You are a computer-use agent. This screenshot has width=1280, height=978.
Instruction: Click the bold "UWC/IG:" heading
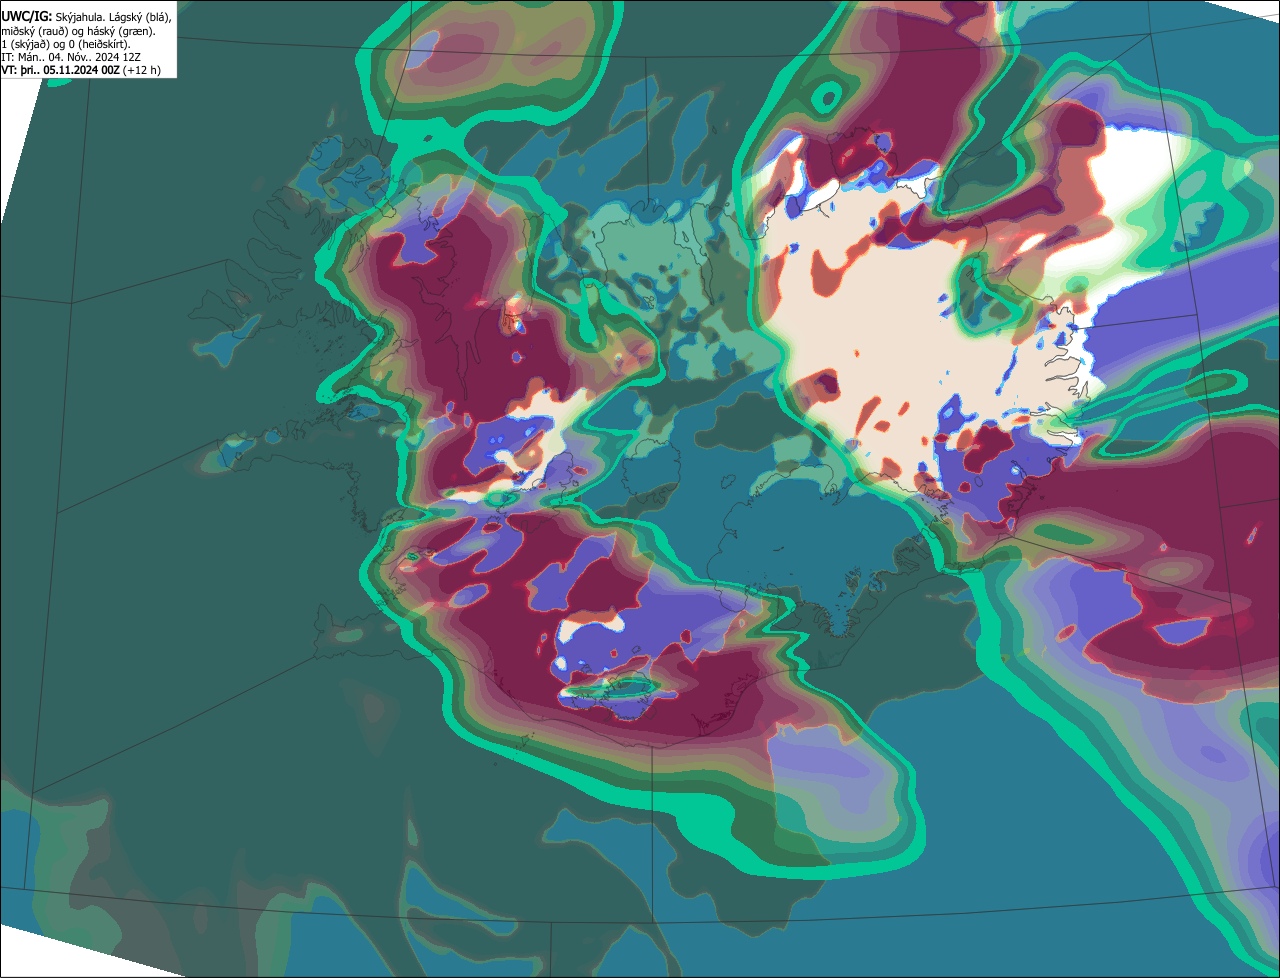pos(27,17)
